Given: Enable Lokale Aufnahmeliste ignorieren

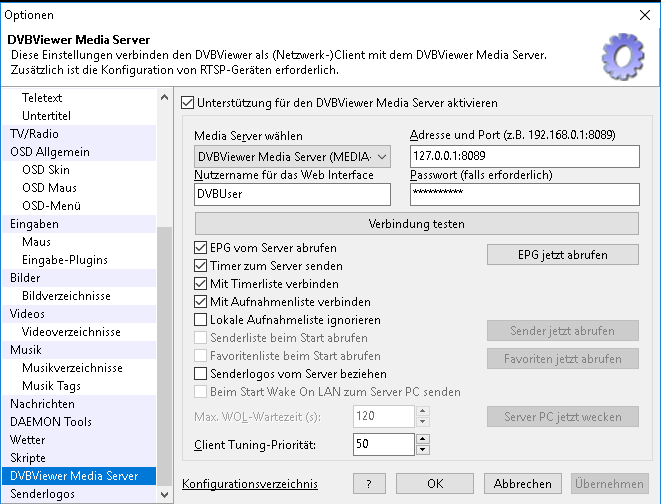Looking at the screenshot, I should [201, 320].
